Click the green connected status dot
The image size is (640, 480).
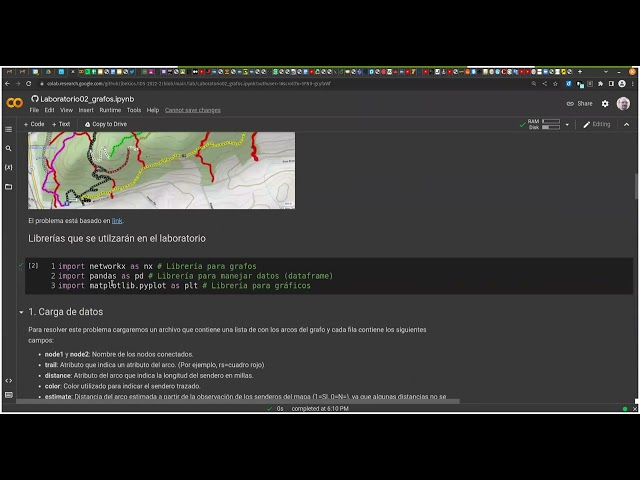click(625, 409)
